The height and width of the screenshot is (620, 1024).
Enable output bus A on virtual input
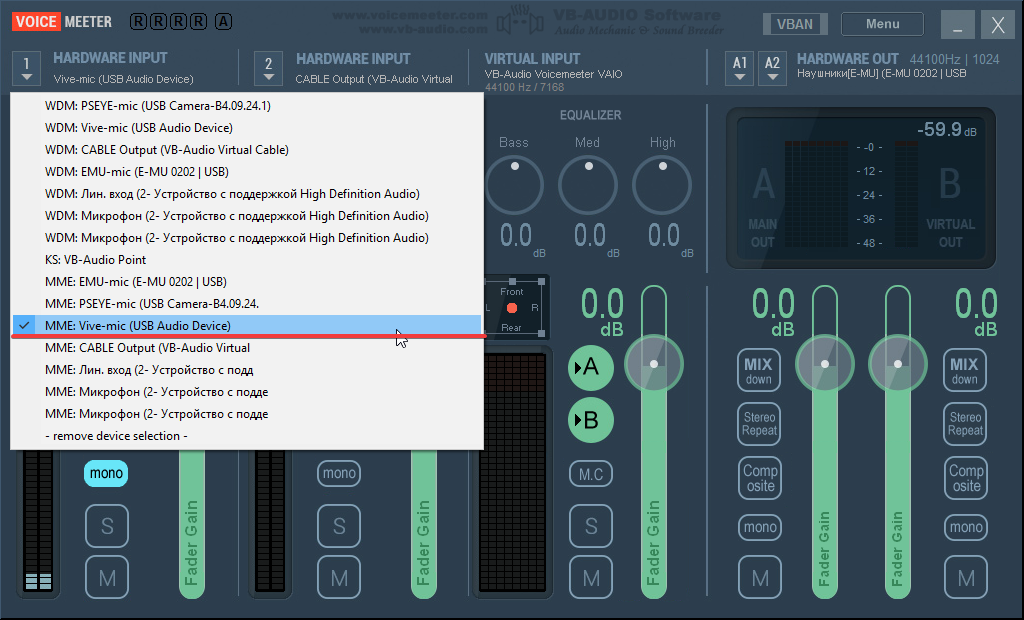(591, 368)
